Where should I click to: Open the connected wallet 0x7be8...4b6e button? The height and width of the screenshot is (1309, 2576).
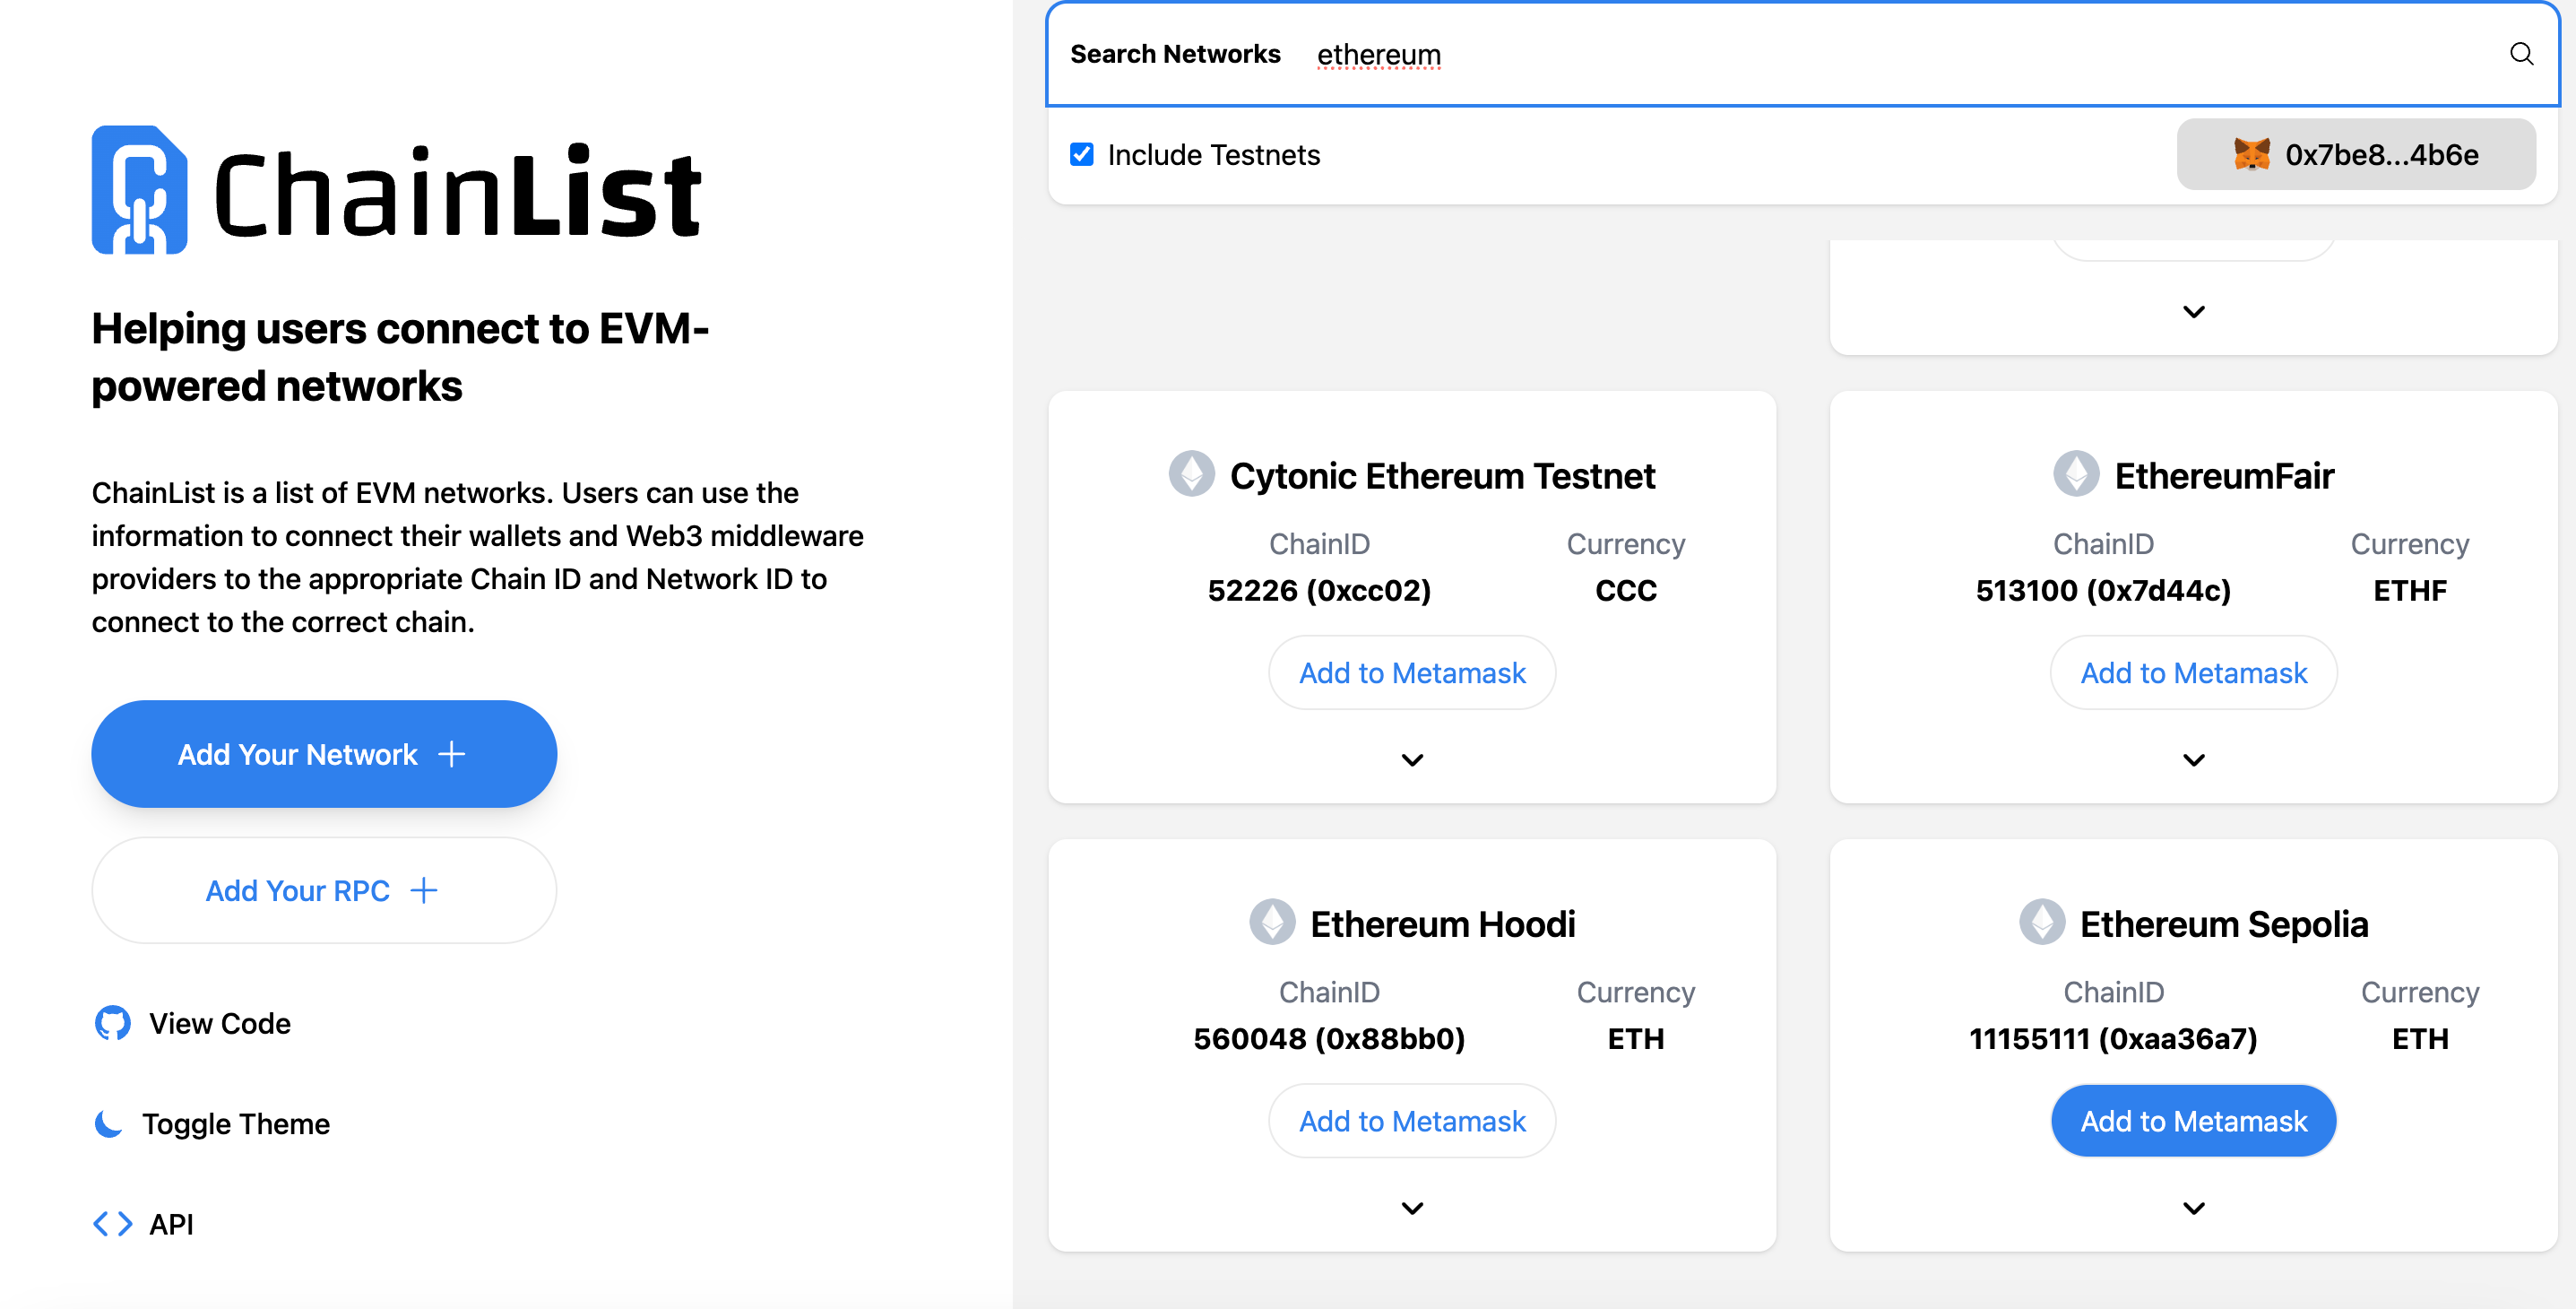click(2355, 155)
